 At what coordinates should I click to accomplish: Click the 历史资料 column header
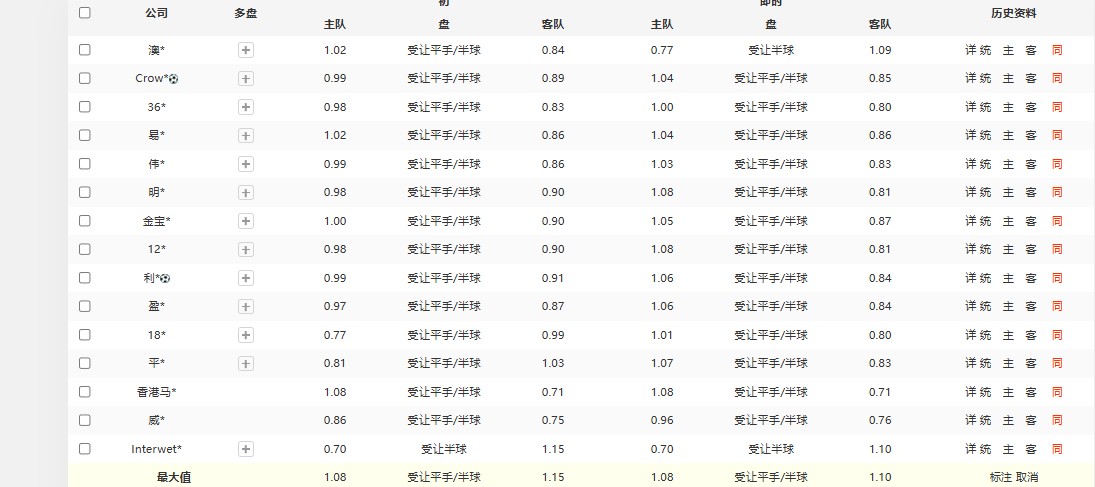pos(1014,13)
